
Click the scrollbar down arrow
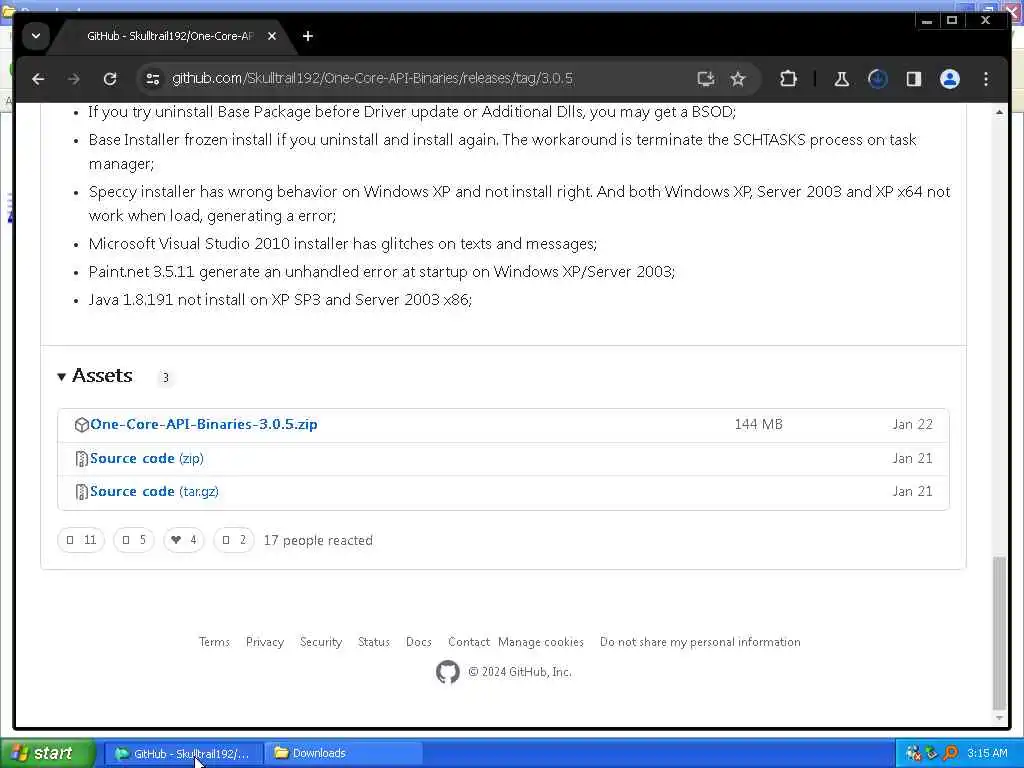click(999, 718)
